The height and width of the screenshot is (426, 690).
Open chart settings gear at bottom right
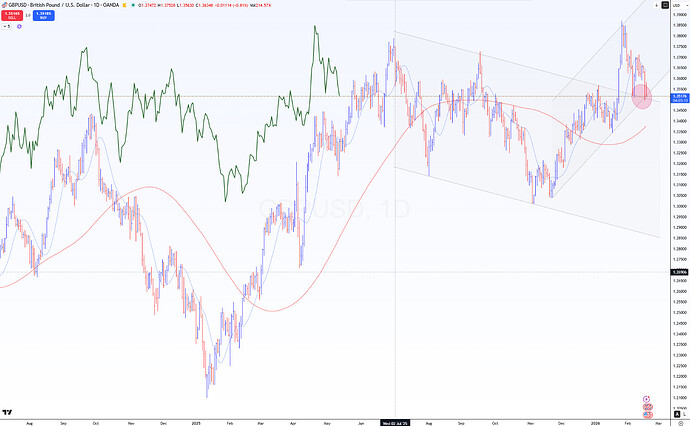[x=681, y=423]
